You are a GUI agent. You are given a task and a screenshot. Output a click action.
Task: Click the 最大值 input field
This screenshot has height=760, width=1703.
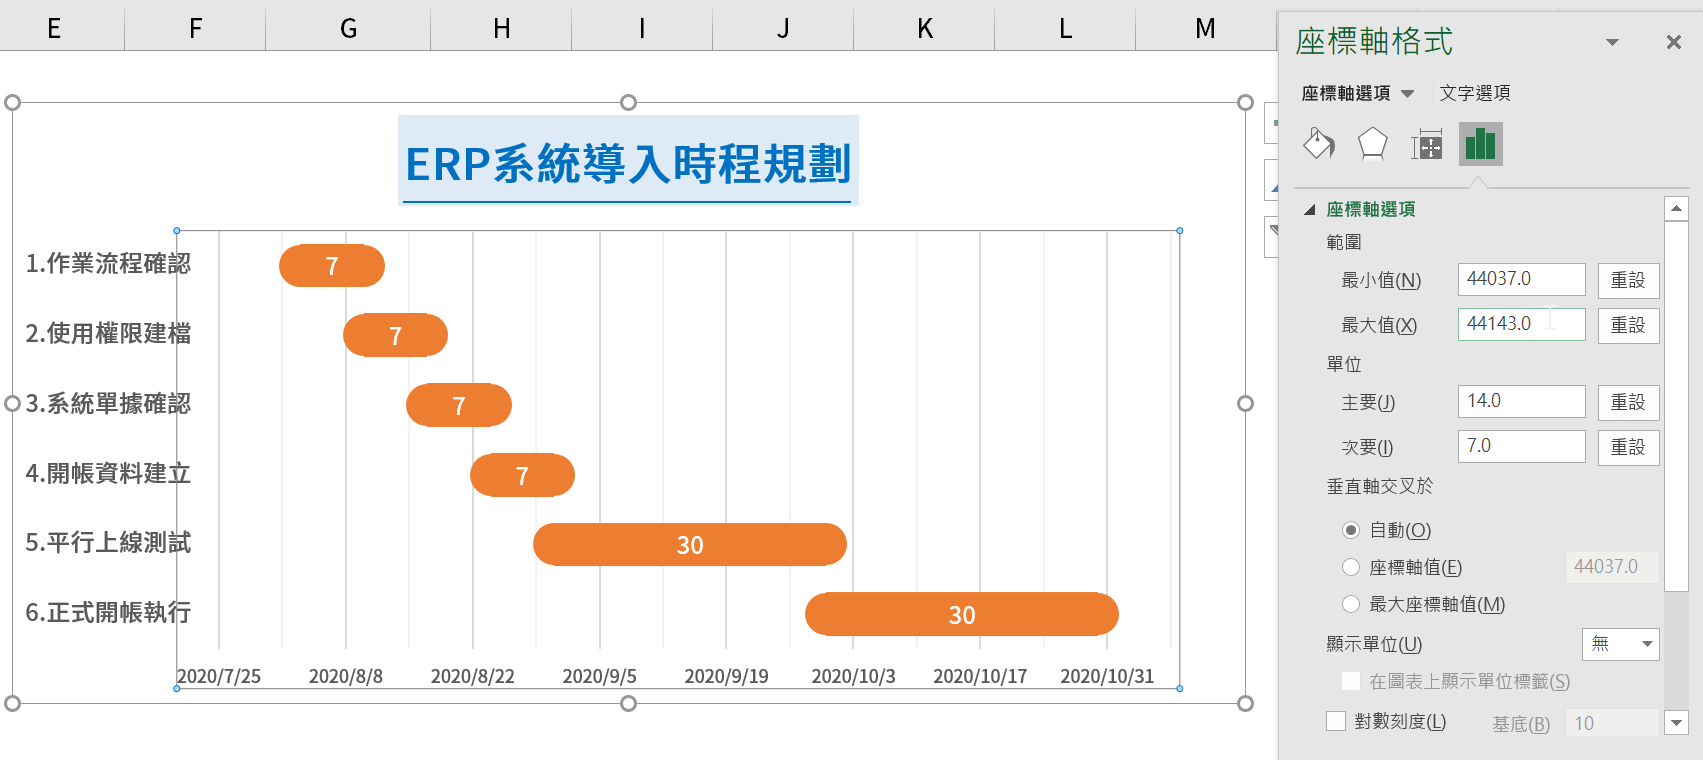[1521, 324]
